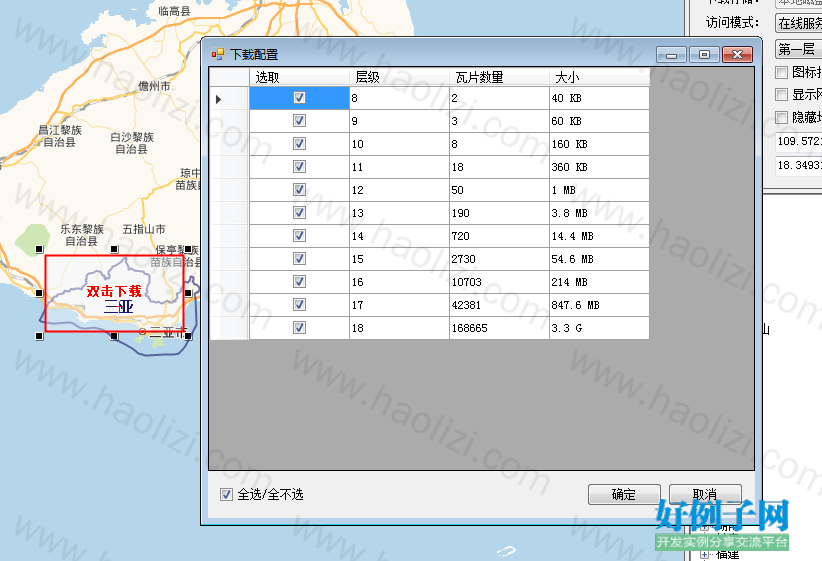Click tile count cell 42381
The image size is (822, 561).
click(499, 305)
